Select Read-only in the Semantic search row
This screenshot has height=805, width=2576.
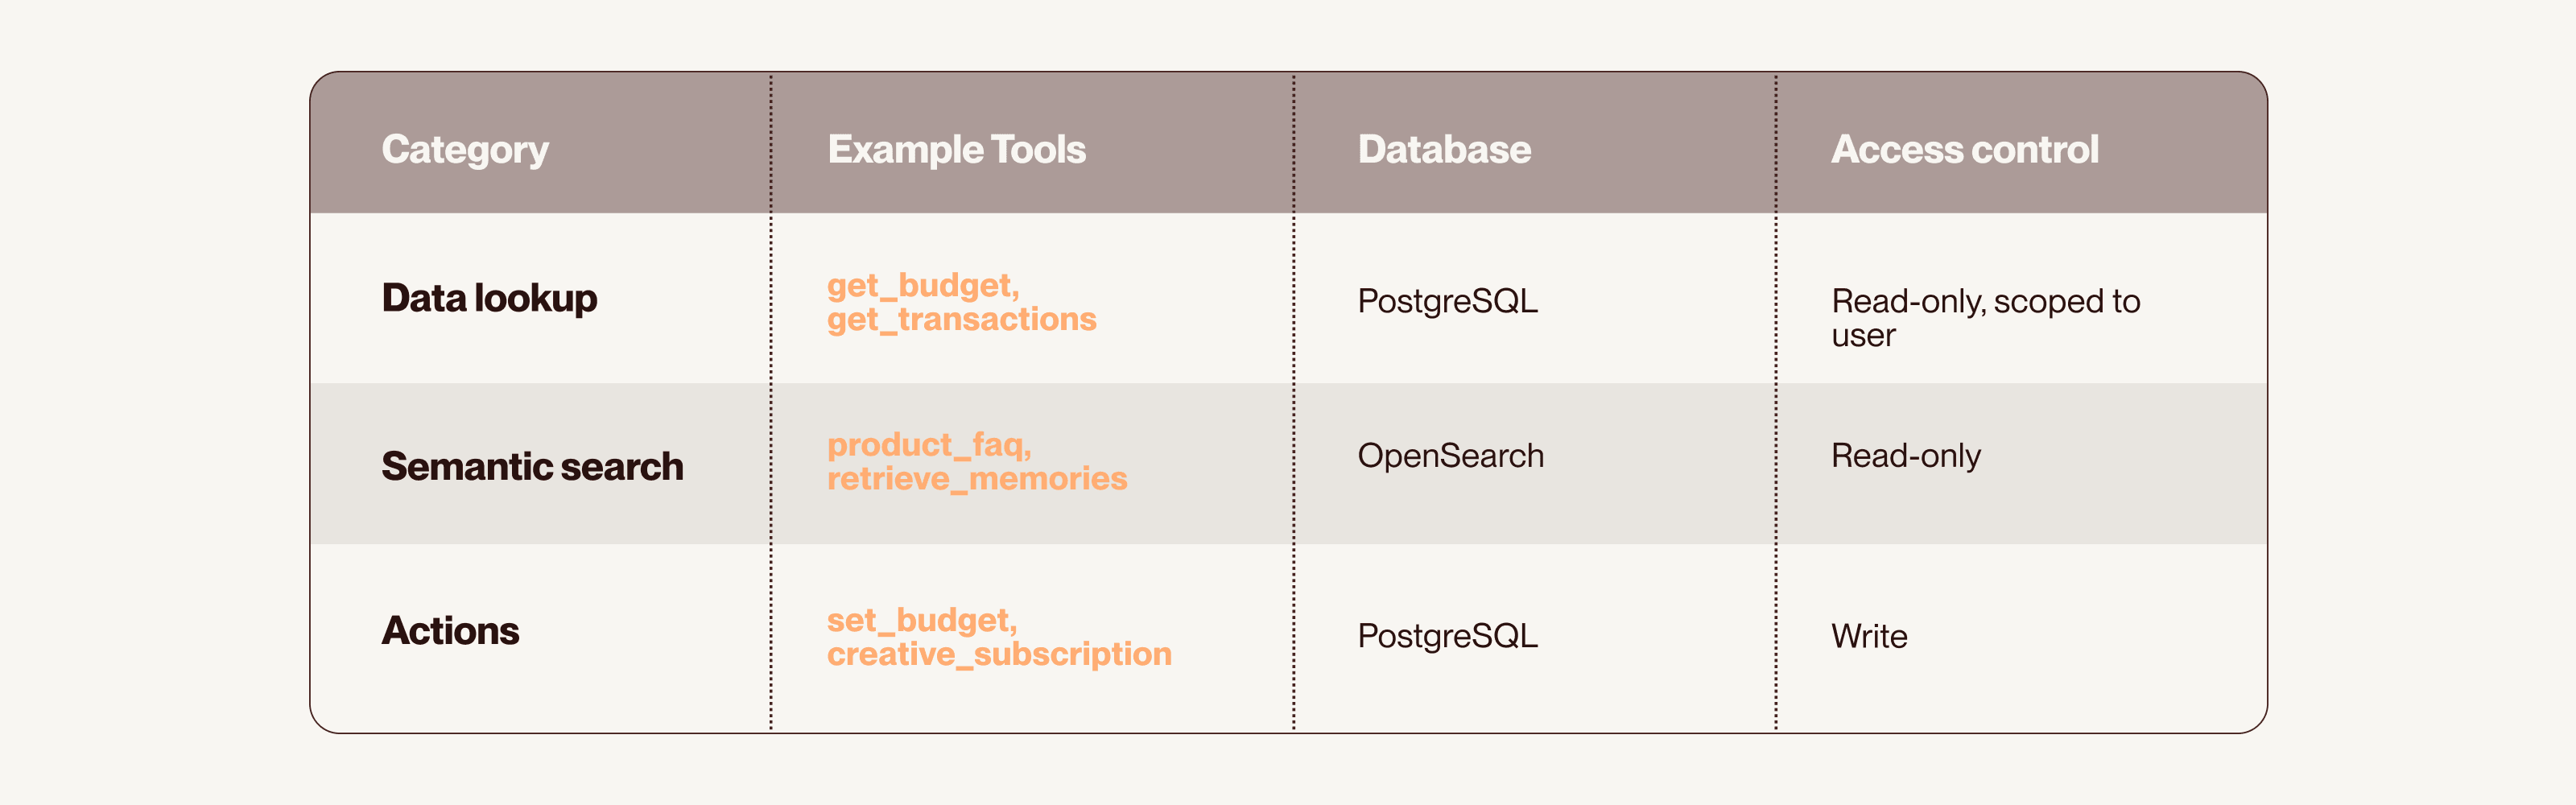[x=1905, y=456]
